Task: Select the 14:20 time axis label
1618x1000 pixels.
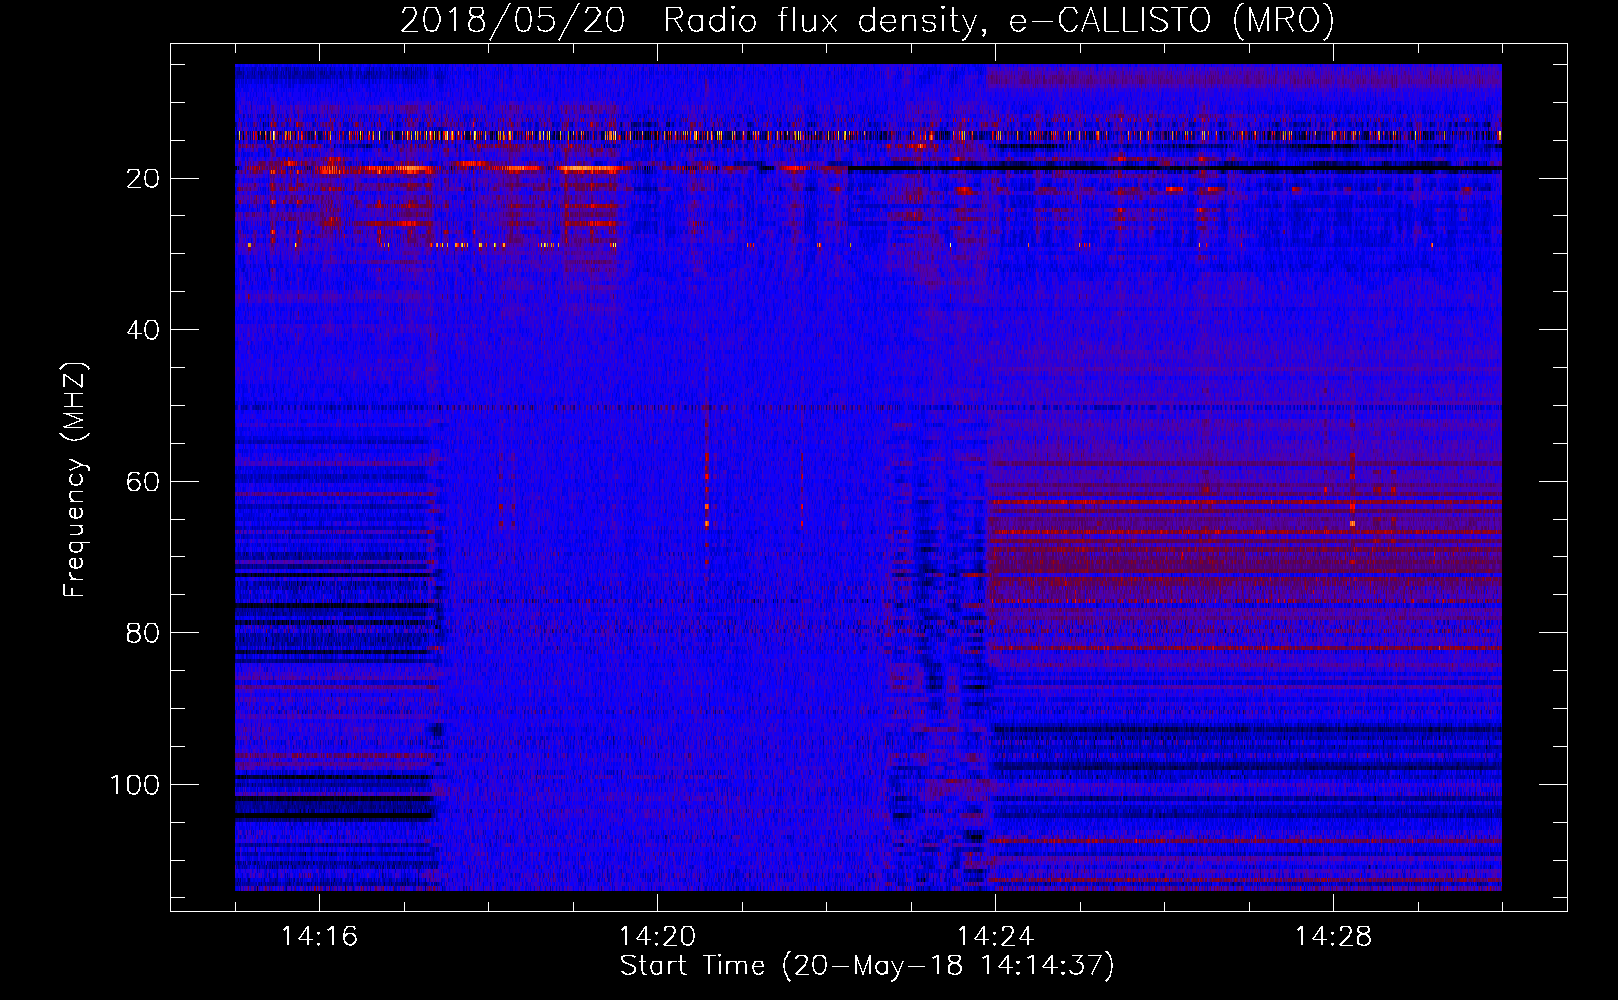Action: 657,936
